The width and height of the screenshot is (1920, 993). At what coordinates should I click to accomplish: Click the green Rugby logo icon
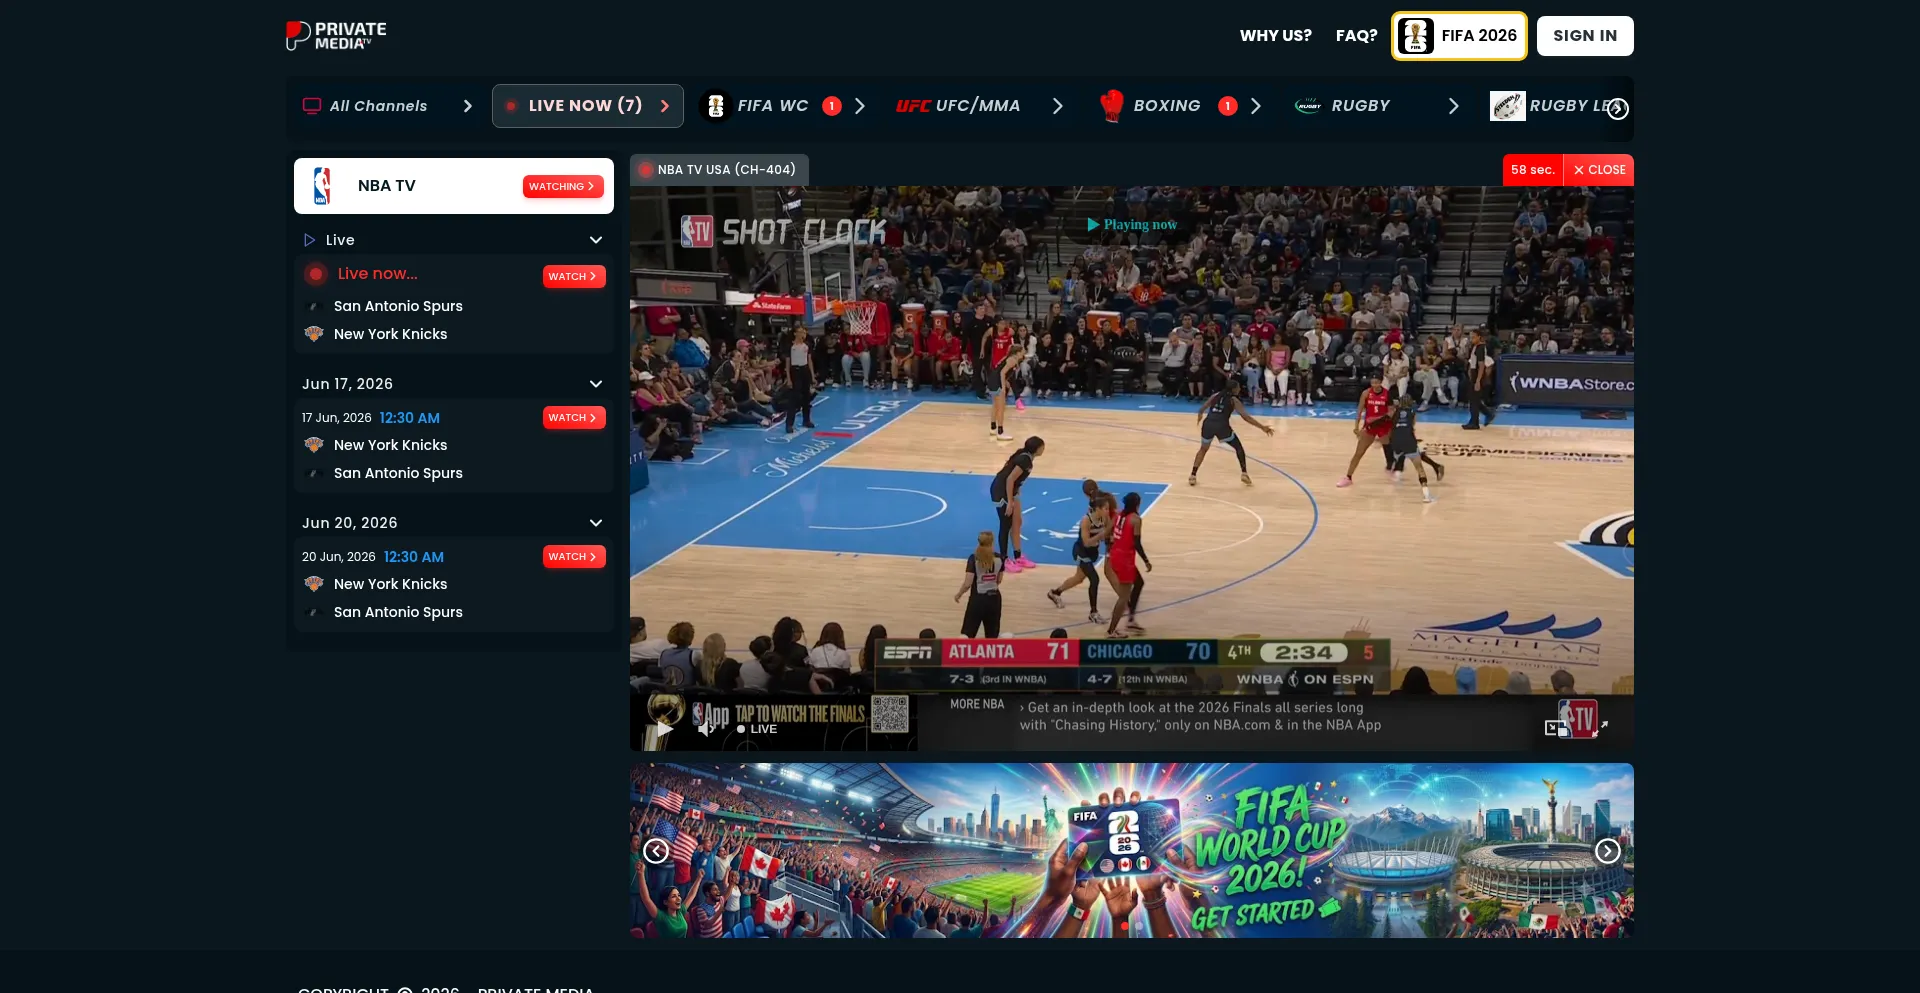tap(1308, 106)
